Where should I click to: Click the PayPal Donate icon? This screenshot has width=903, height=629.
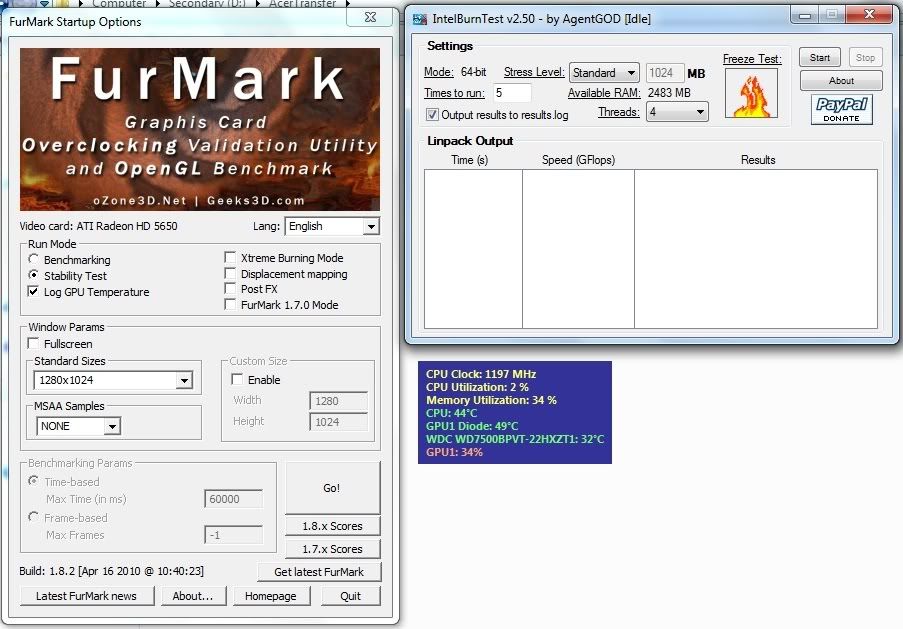click(842, 109)
